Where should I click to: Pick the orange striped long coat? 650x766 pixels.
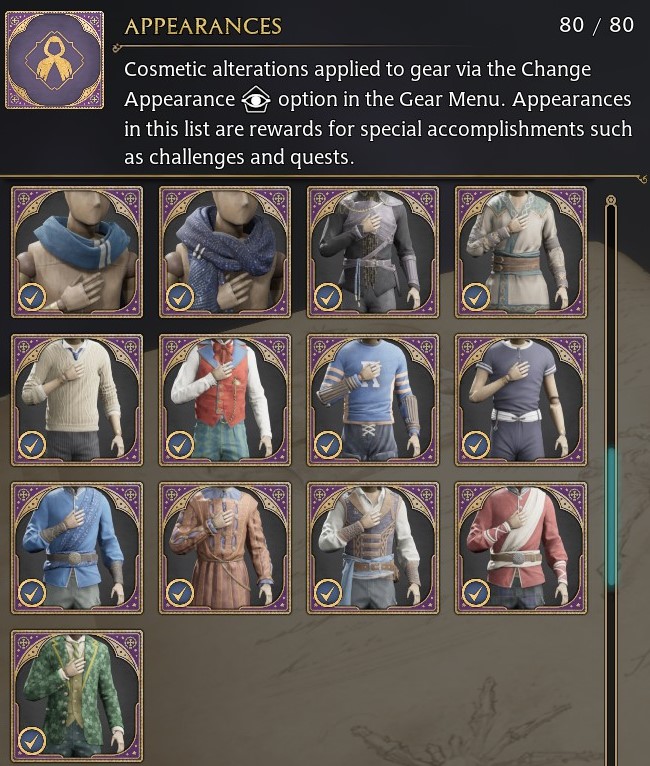[x=225, y=548]
